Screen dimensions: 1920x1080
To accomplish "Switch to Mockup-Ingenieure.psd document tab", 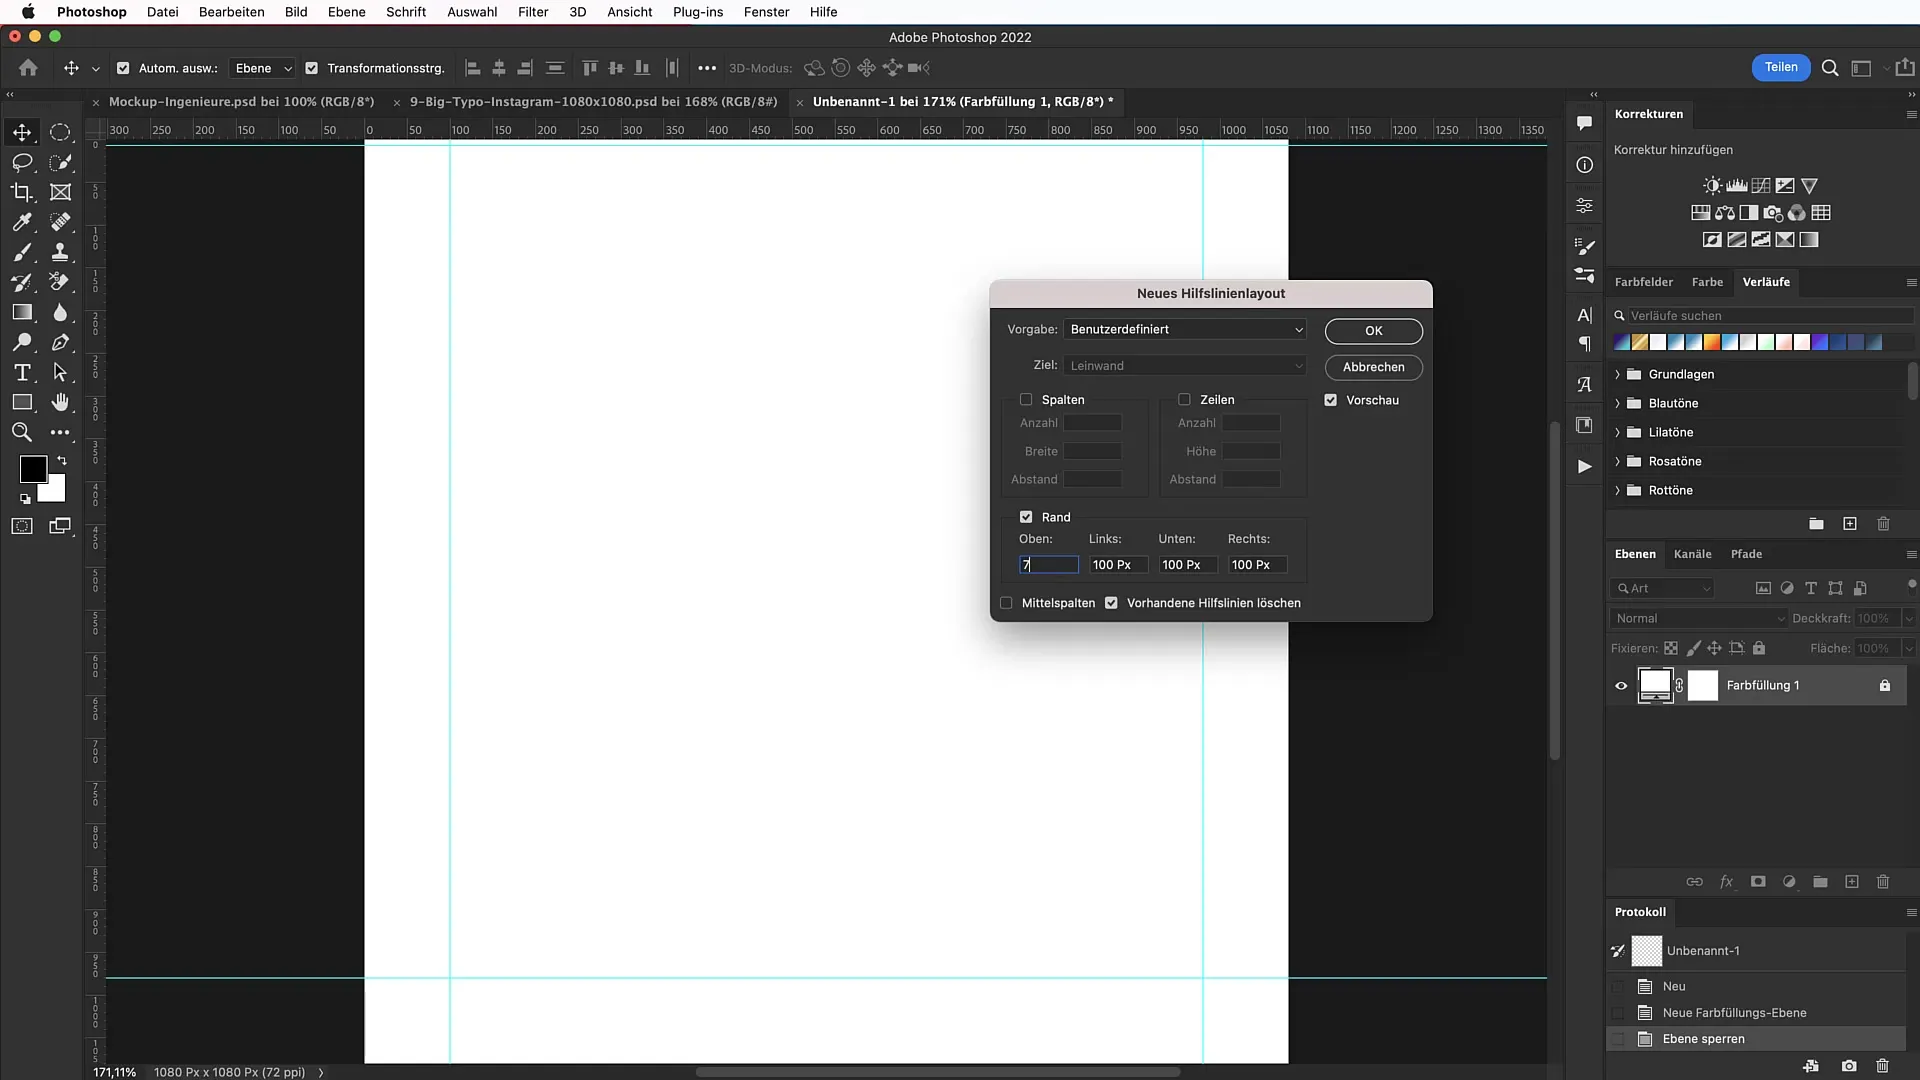I will (241, 102).
